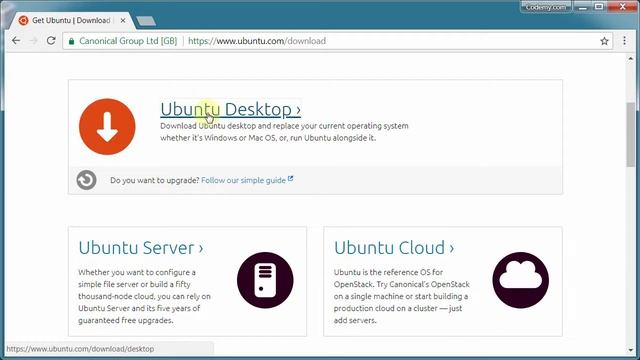Click the scrollbar up arrow
Image resolution: width=640 pixels, height=360 pixels.
click(631, 59)
